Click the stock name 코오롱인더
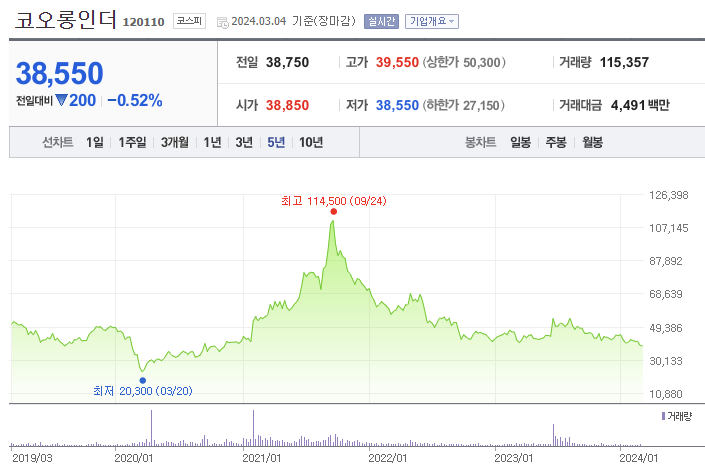Screen dimensions: 705x476 [x=66, y=20]
